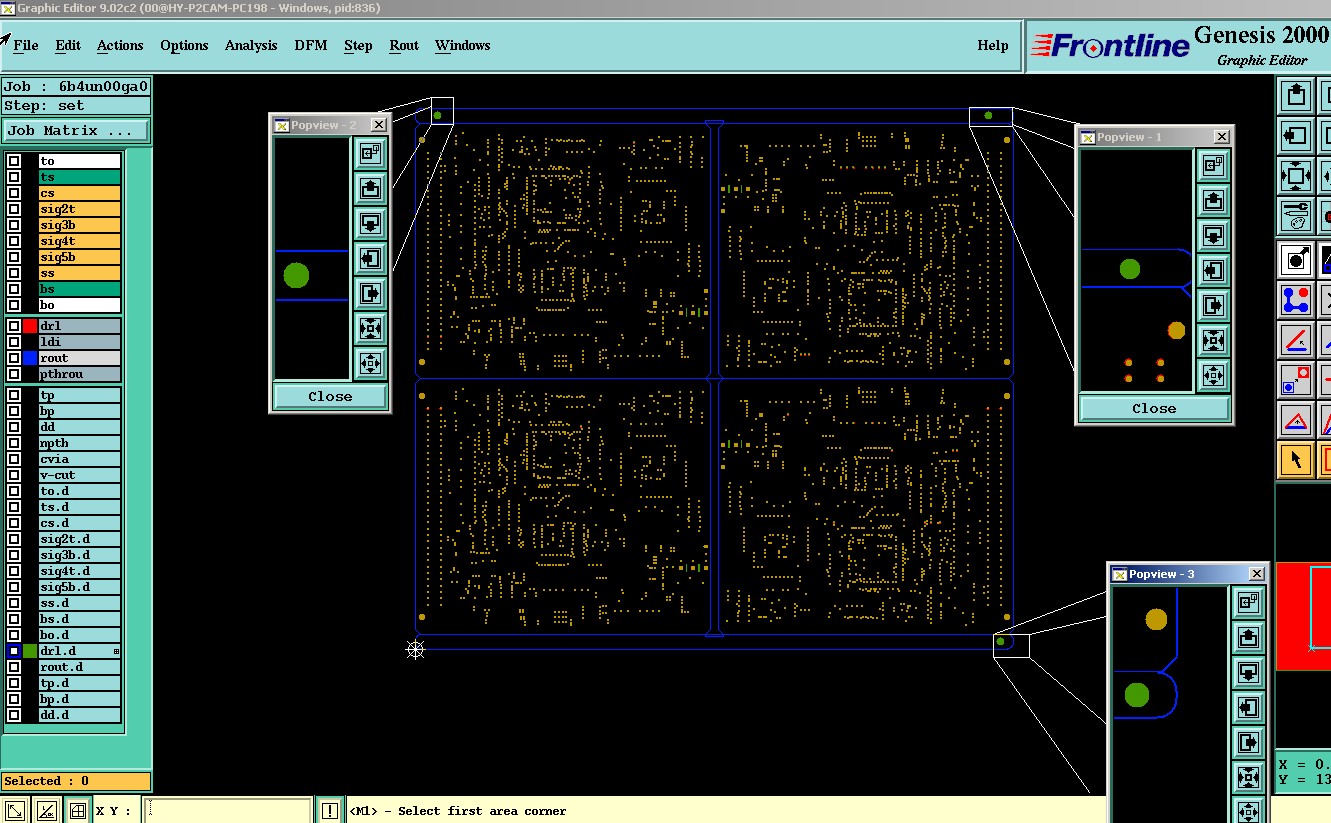Click the X Y coordinate input field
Image resolution: width=1331 pixels, height=823 pixels.
(x=228, y=810)
